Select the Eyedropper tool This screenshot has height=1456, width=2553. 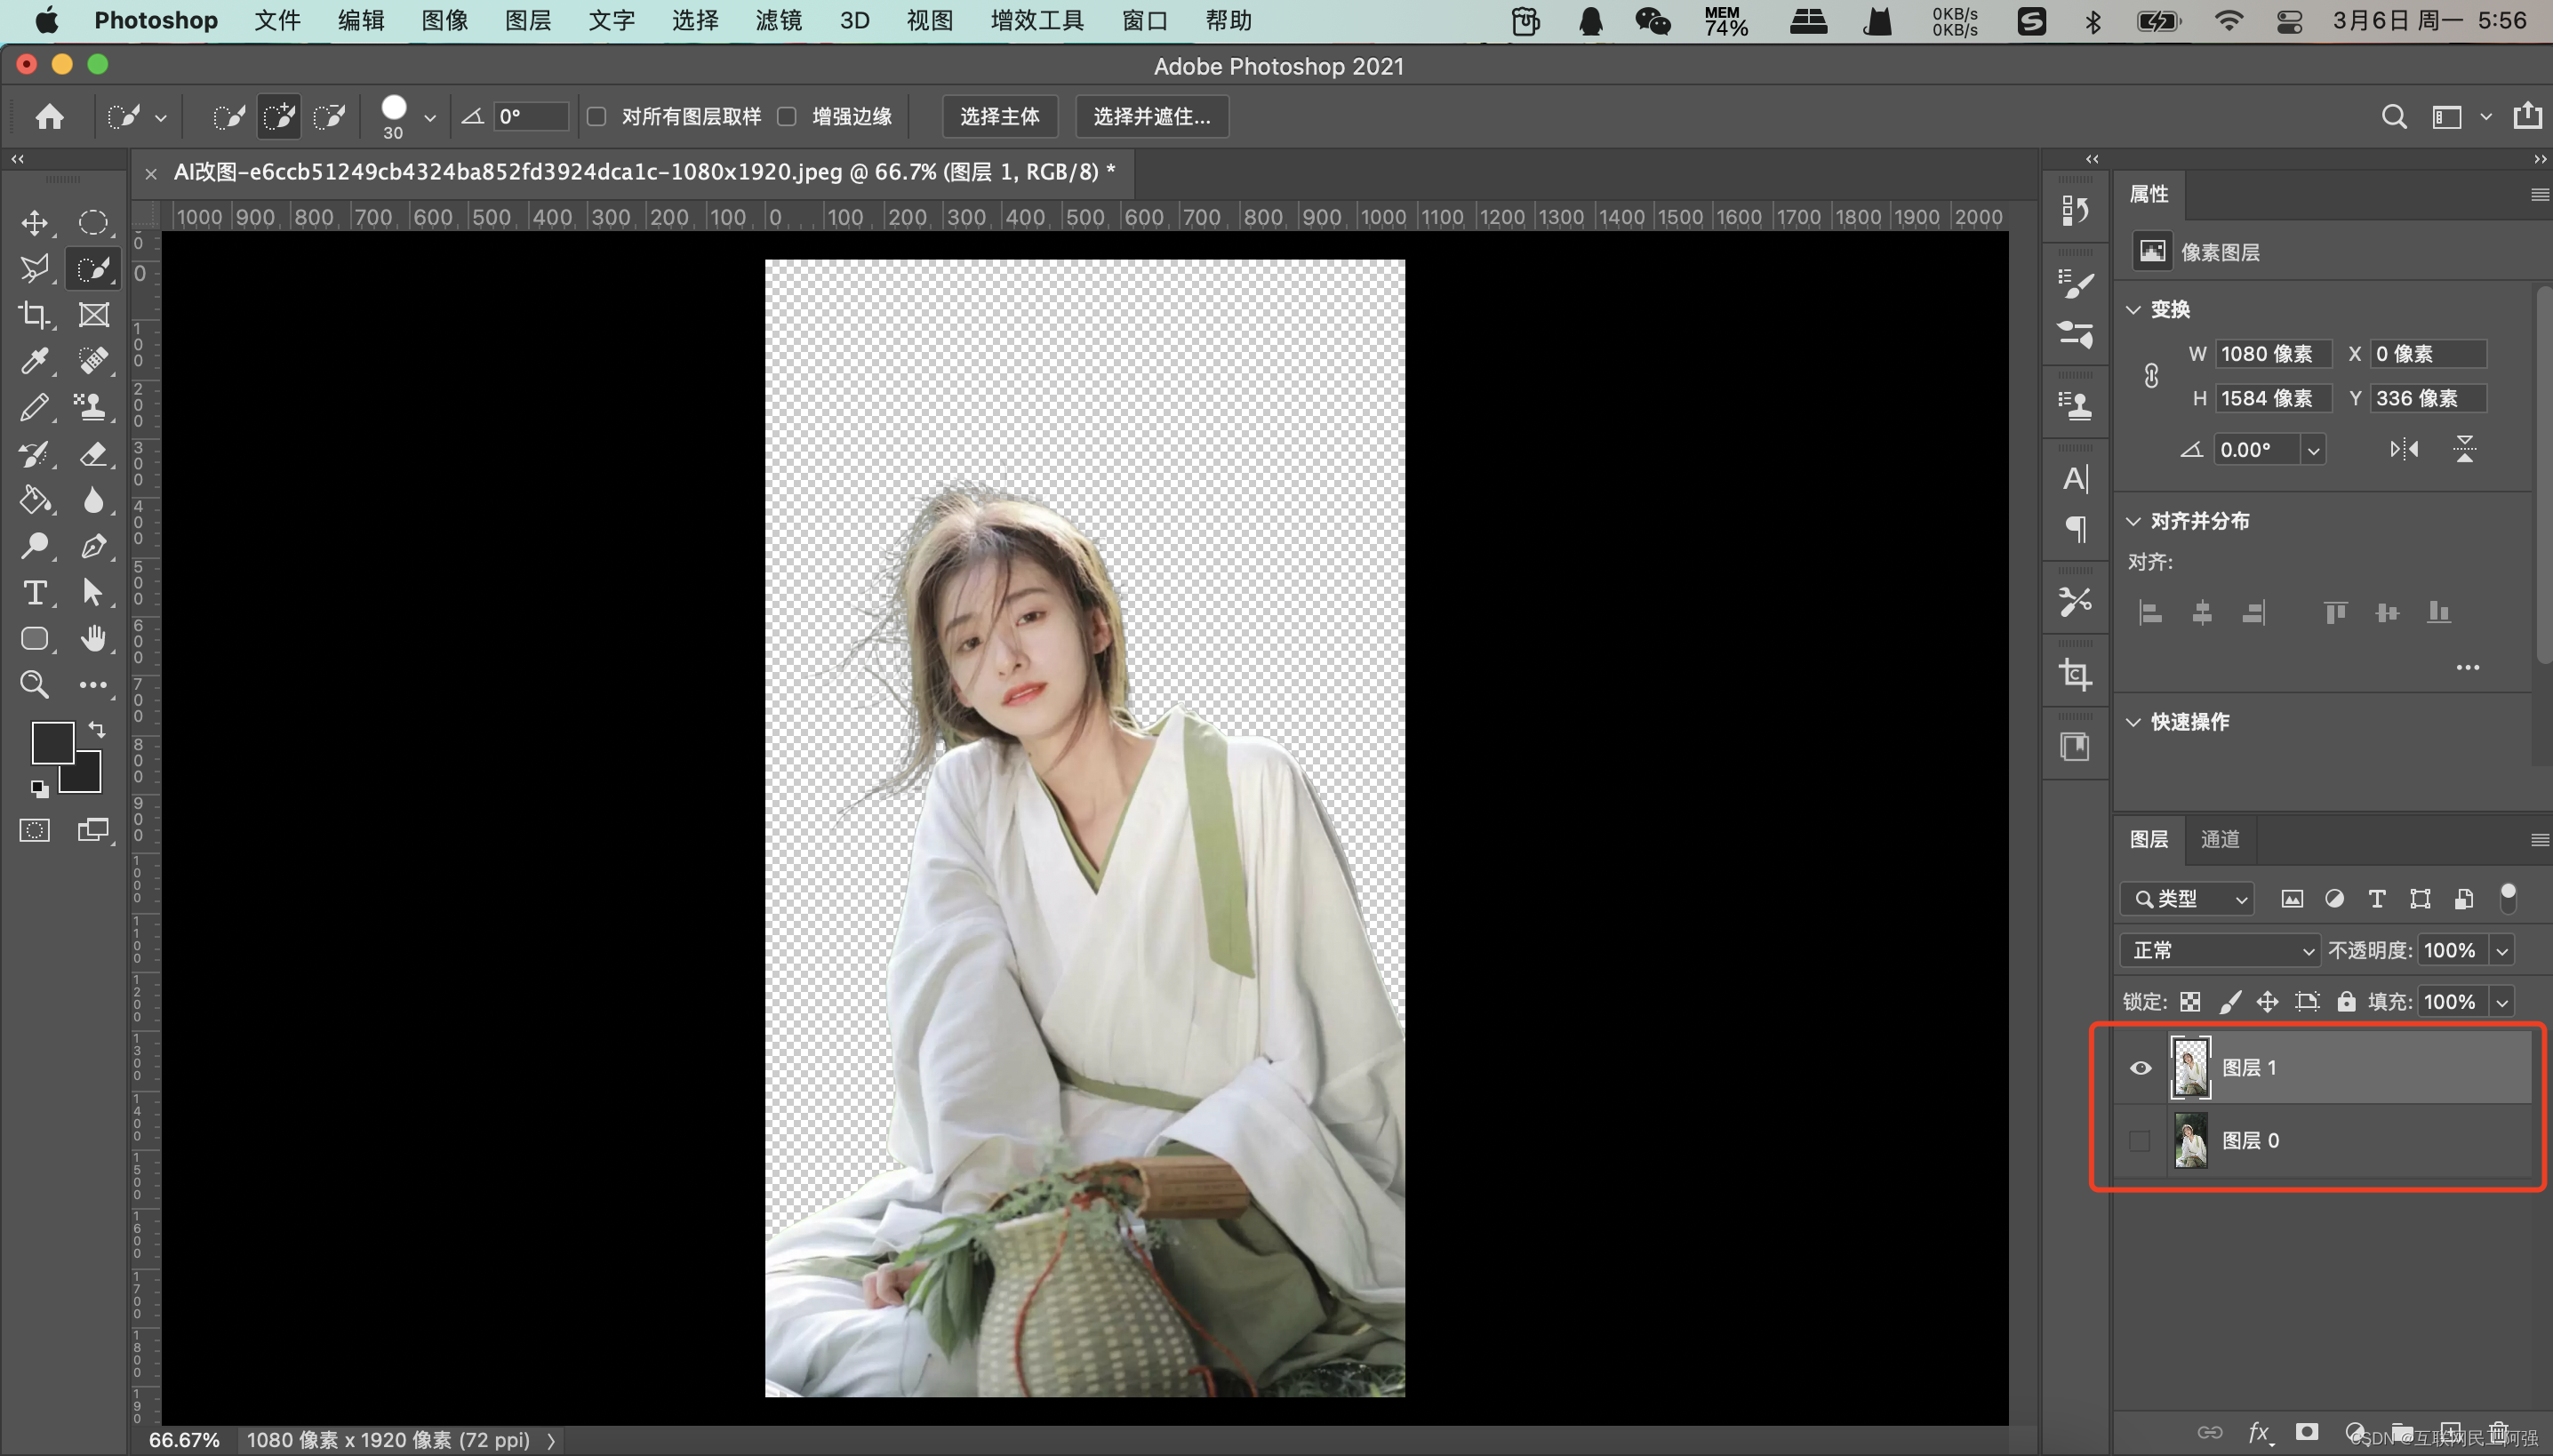tap(35, 361)
